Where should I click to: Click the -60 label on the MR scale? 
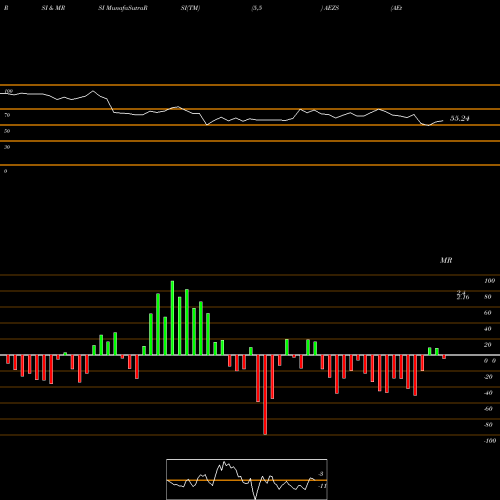tap(488, 409)
